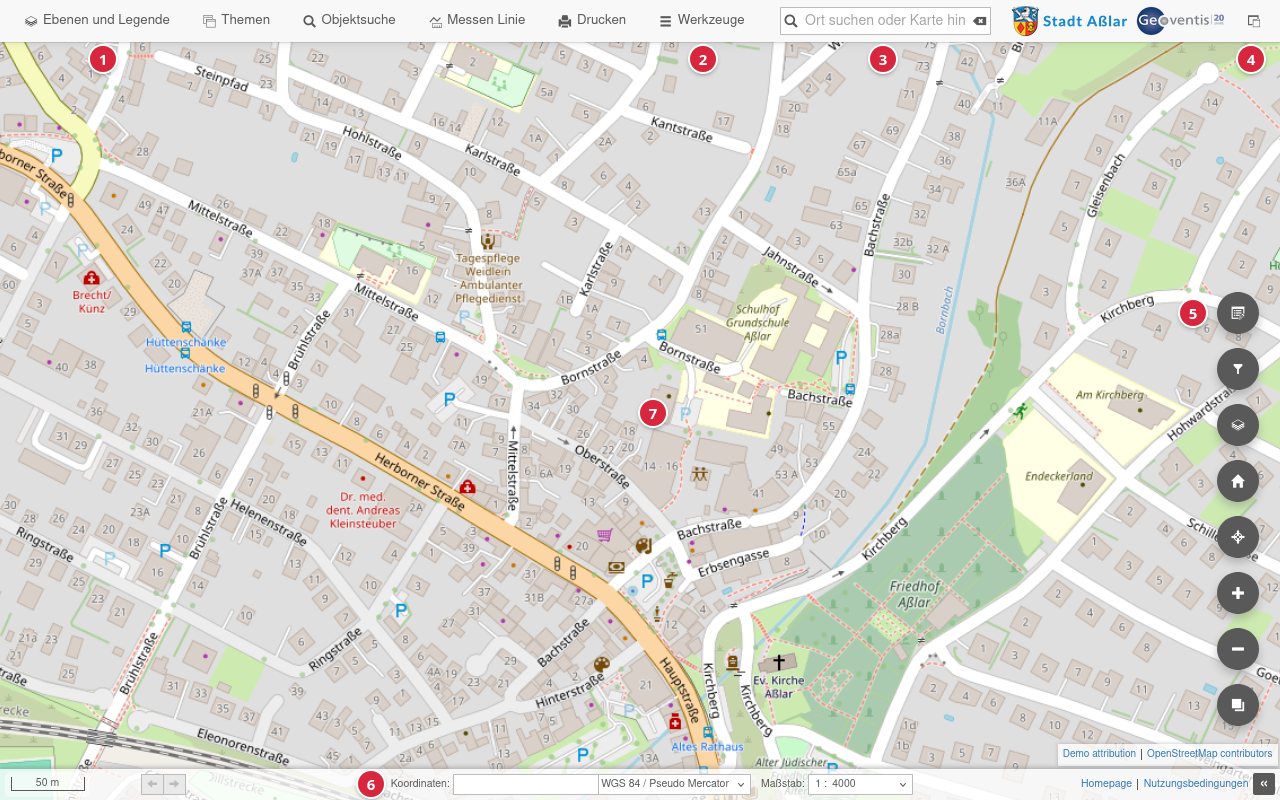Screen dimensions: 1280x800
Task: Click into the Koordinaten input field
Action: coord(525,784)
